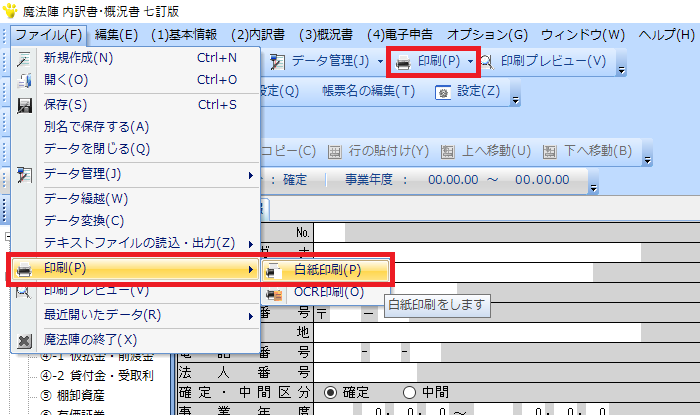Click the No. input field

coord(329,232)
